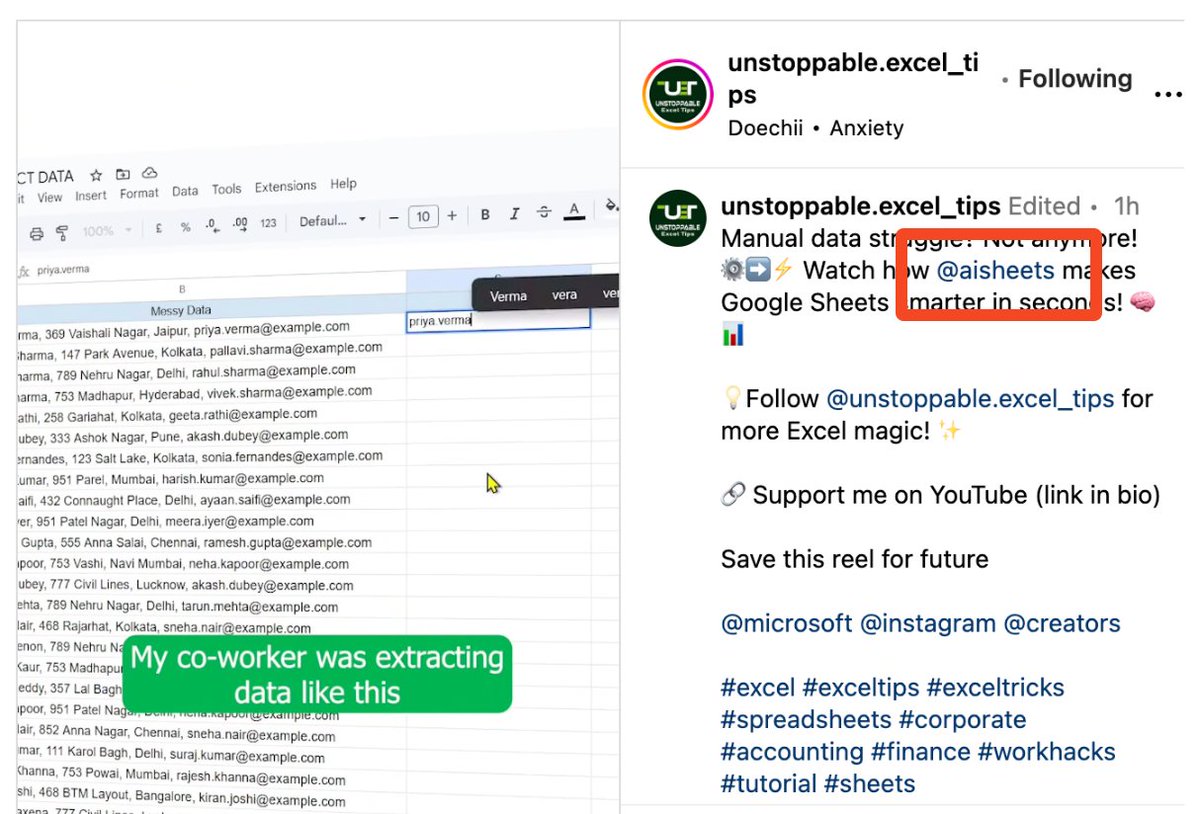Open the View menu
Viewport: 1200px width, 814px height.
pos(50,198)
